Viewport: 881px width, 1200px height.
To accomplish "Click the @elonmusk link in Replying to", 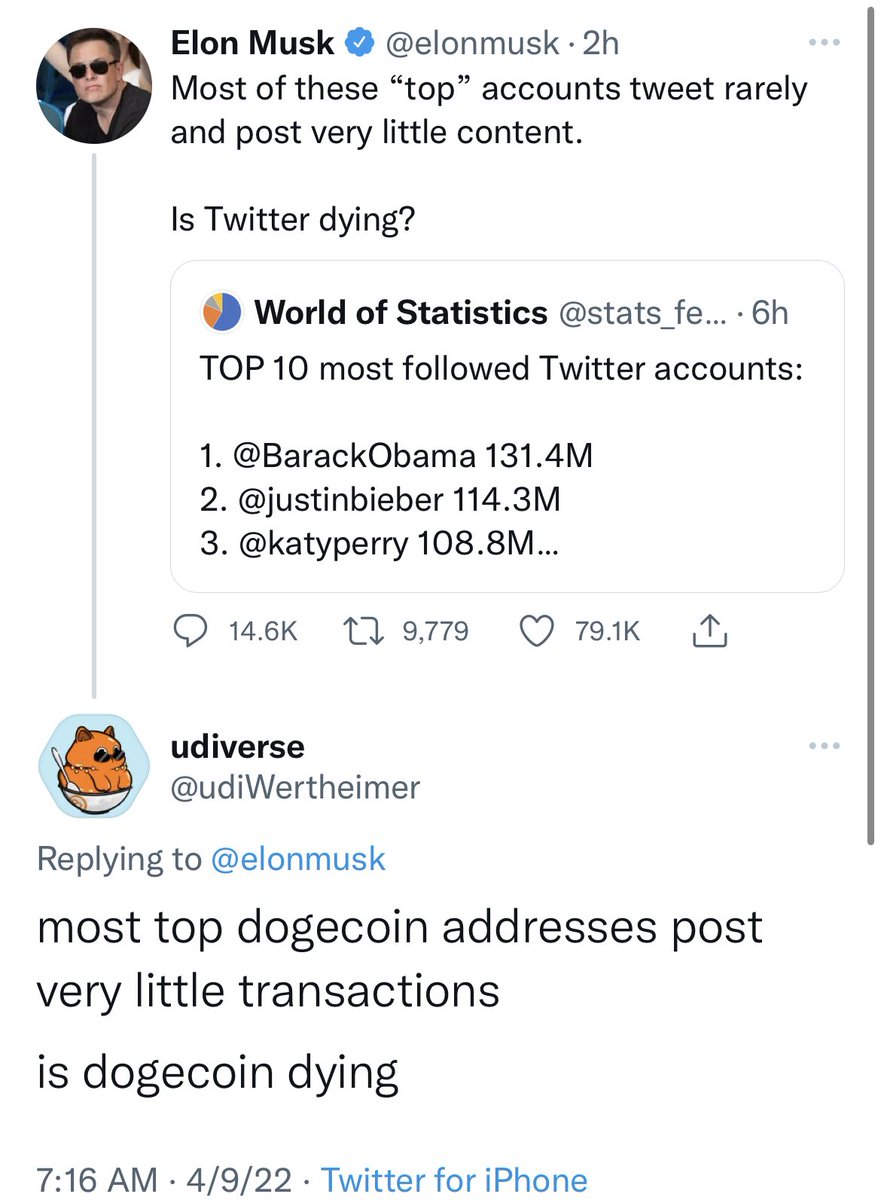I will click(x=298, y=859).
